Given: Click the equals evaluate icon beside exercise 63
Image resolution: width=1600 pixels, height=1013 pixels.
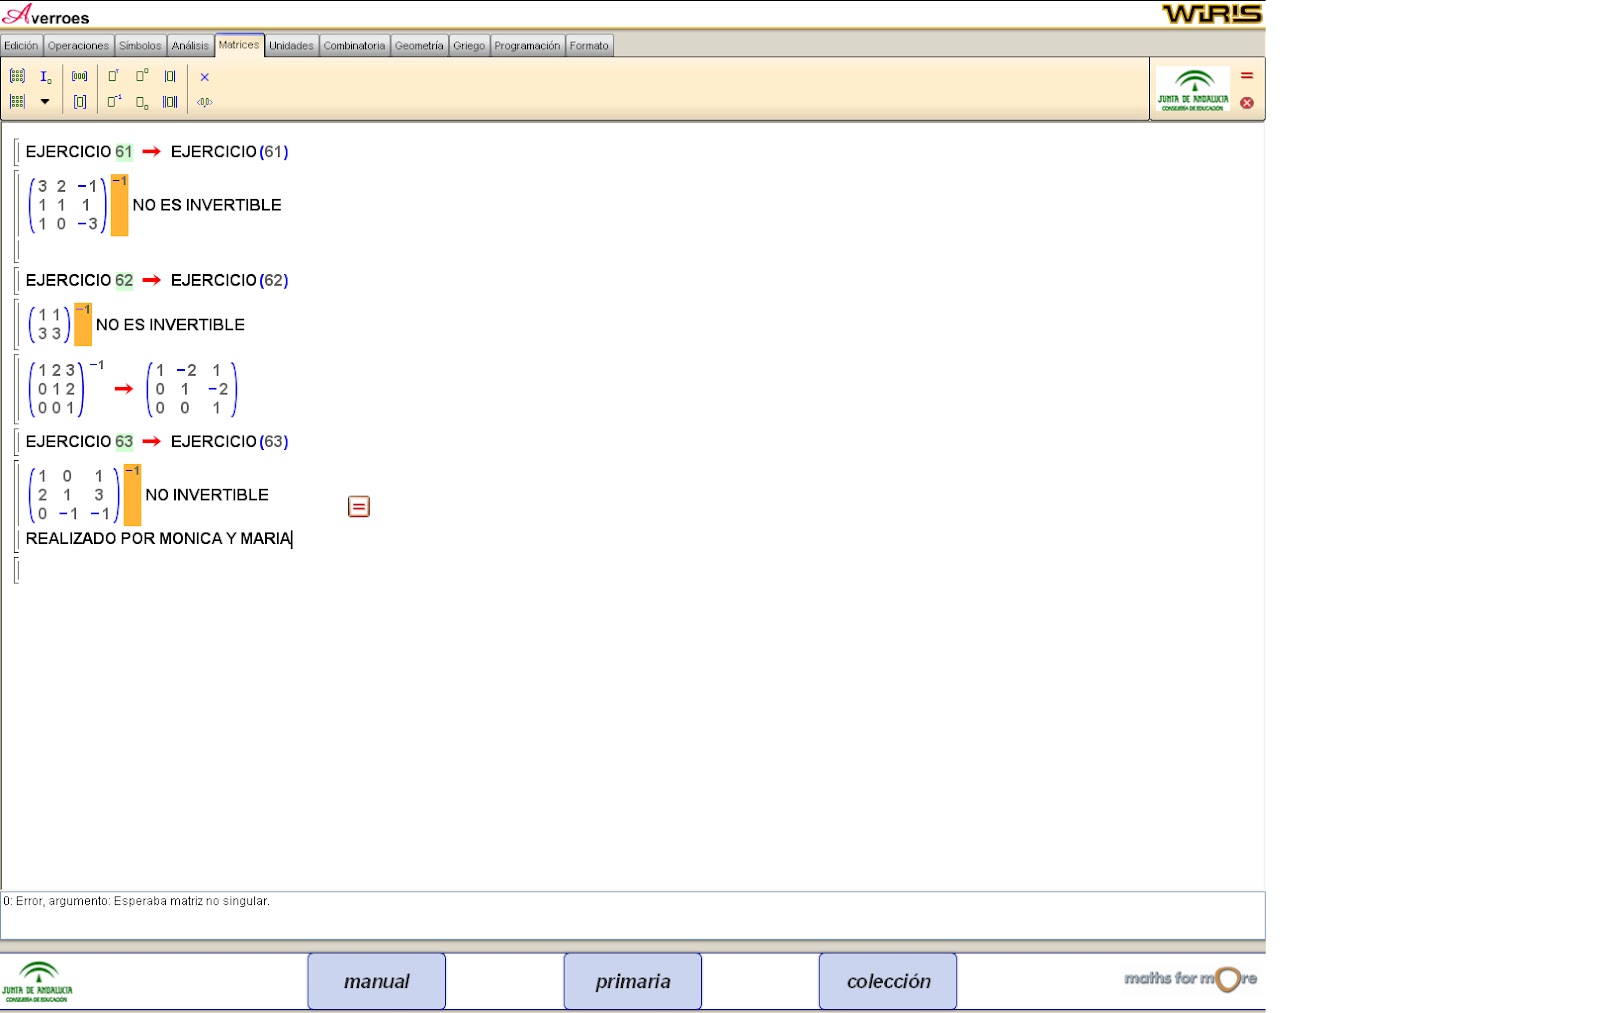Looking at the screenshot, I should click(359, 507).
